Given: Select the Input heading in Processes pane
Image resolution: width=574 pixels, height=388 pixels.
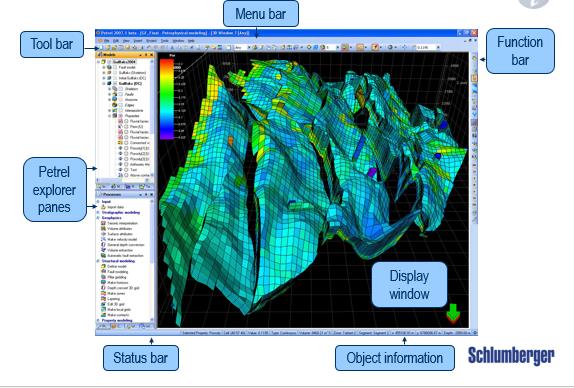Looking at the screenshot, I should pyautogui.click(x=106, y=202).
